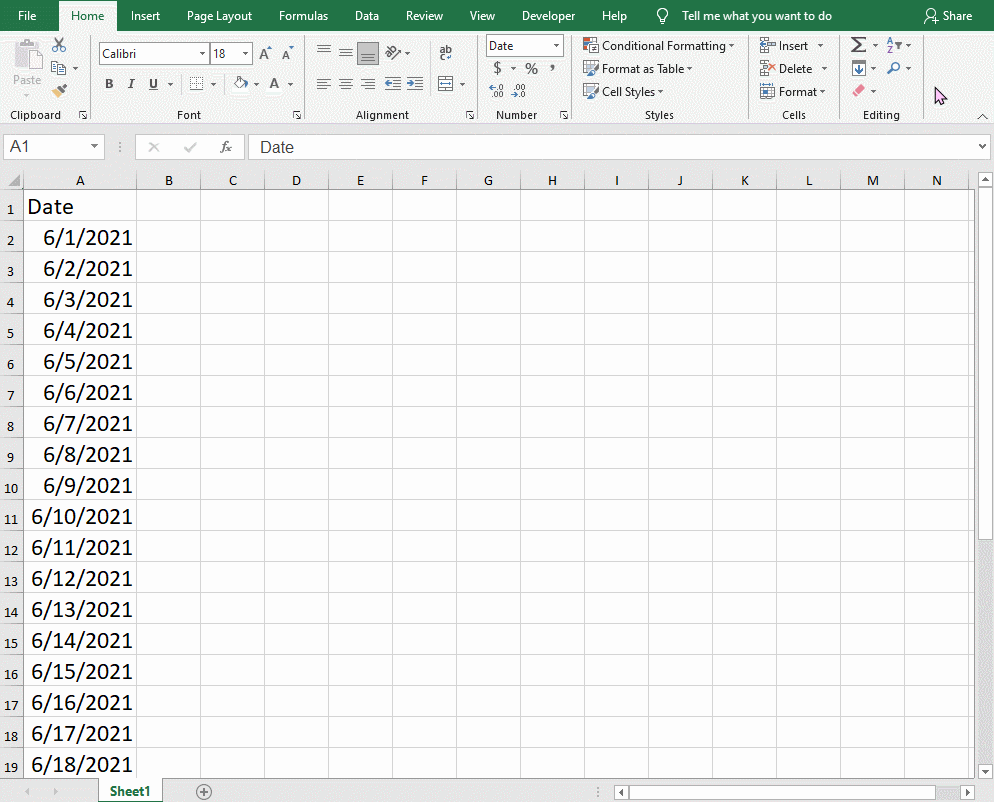This screenshot has width=994, height=802.
Task: Align text left in cell
Action: [x=323, y=84]
